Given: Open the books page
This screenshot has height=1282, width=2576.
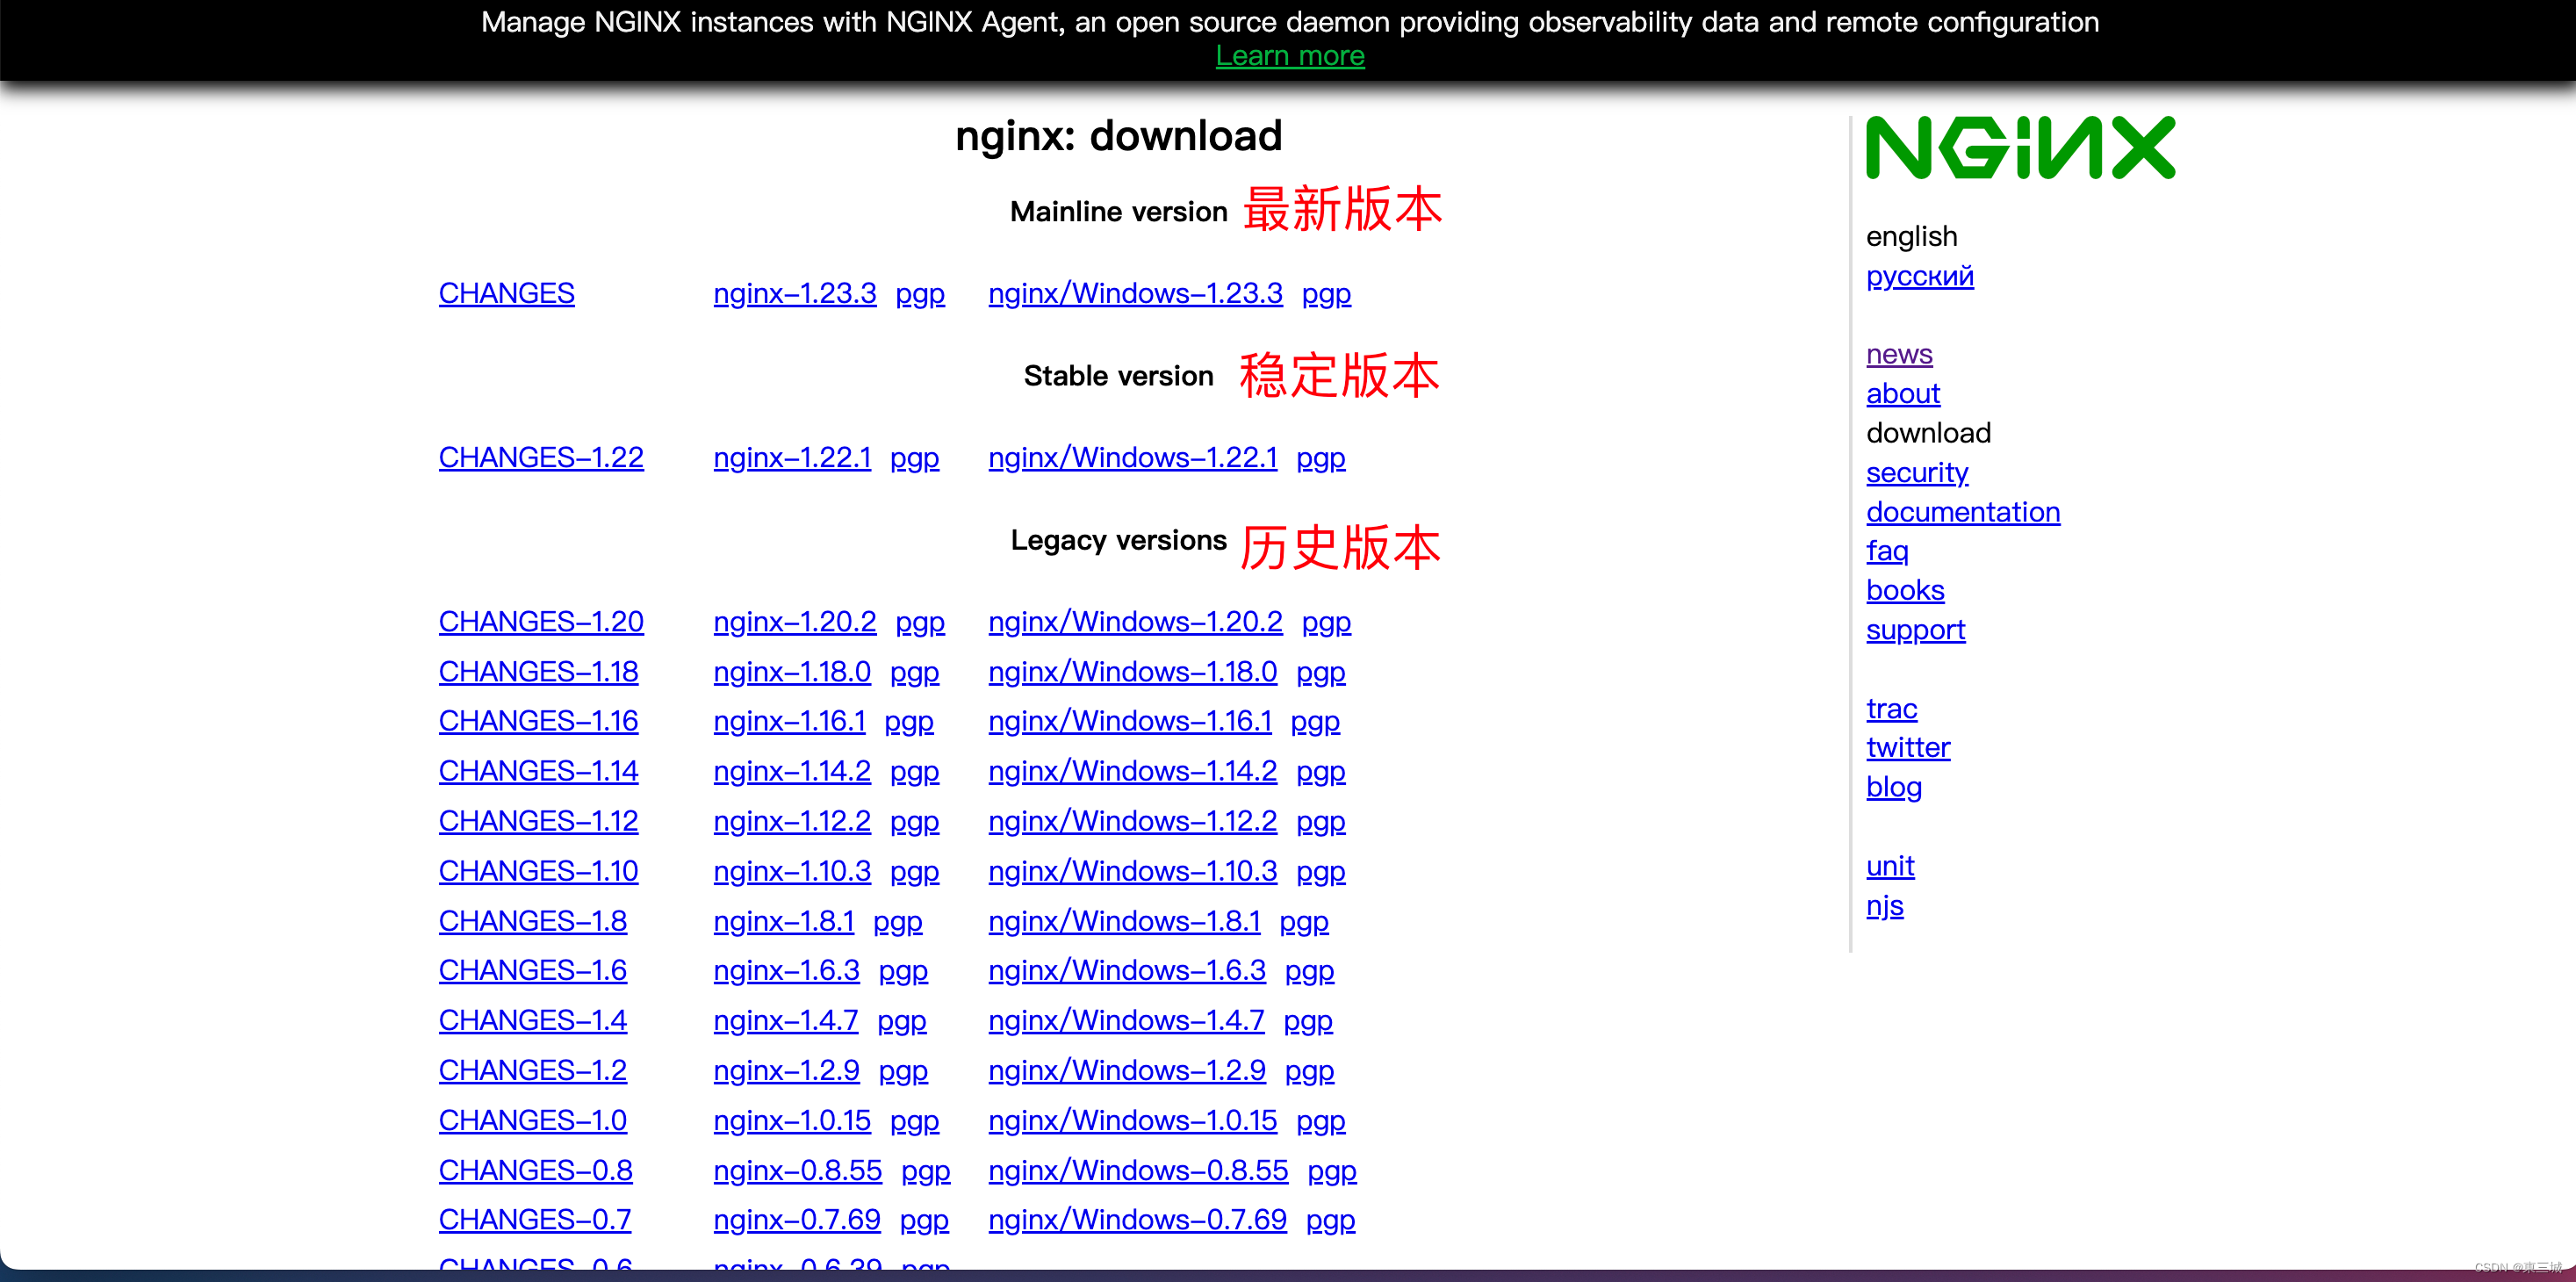Looking at the screenshot, I should 1905,590.
